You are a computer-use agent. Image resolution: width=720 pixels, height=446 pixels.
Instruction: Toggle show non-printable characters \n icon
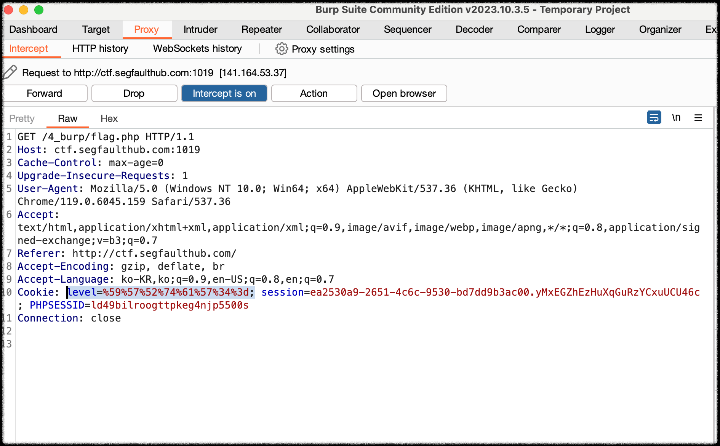pyautogui.click(x=676, y=118)
